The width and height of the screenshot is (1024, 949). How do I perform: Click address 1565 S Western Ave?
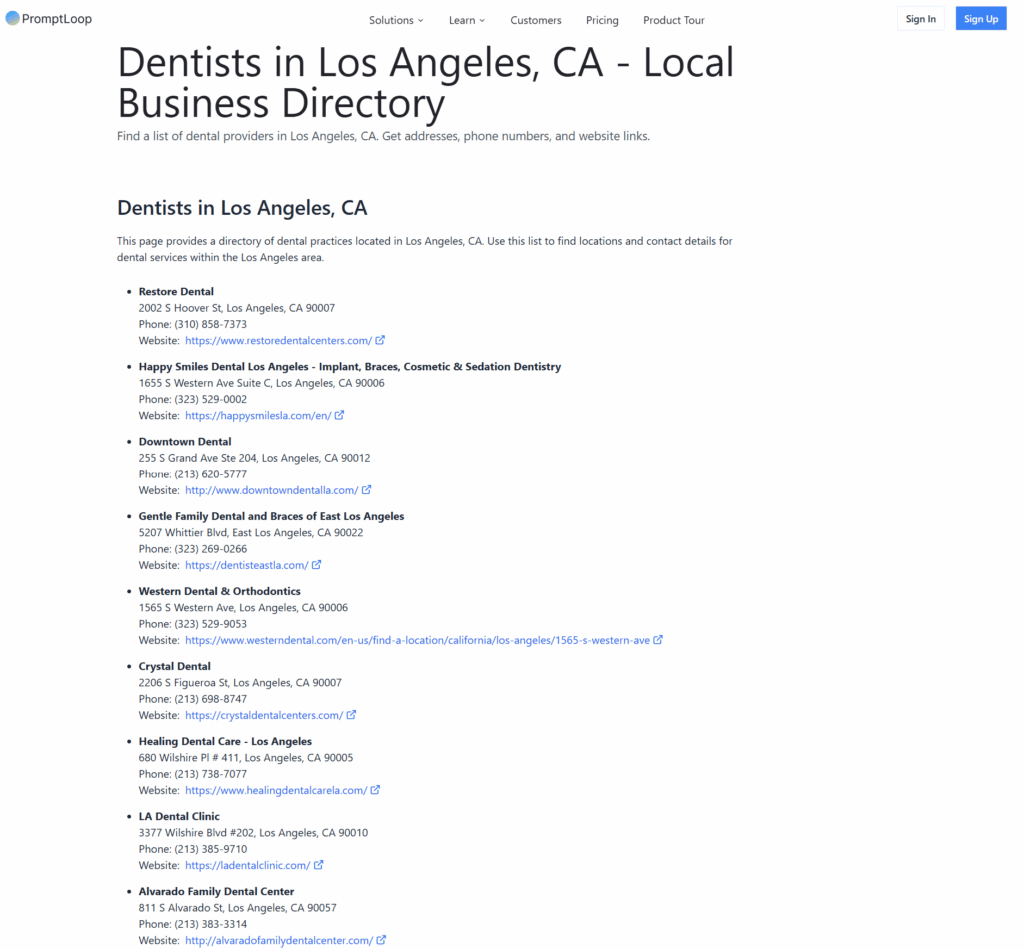click(x=243, y=607)
